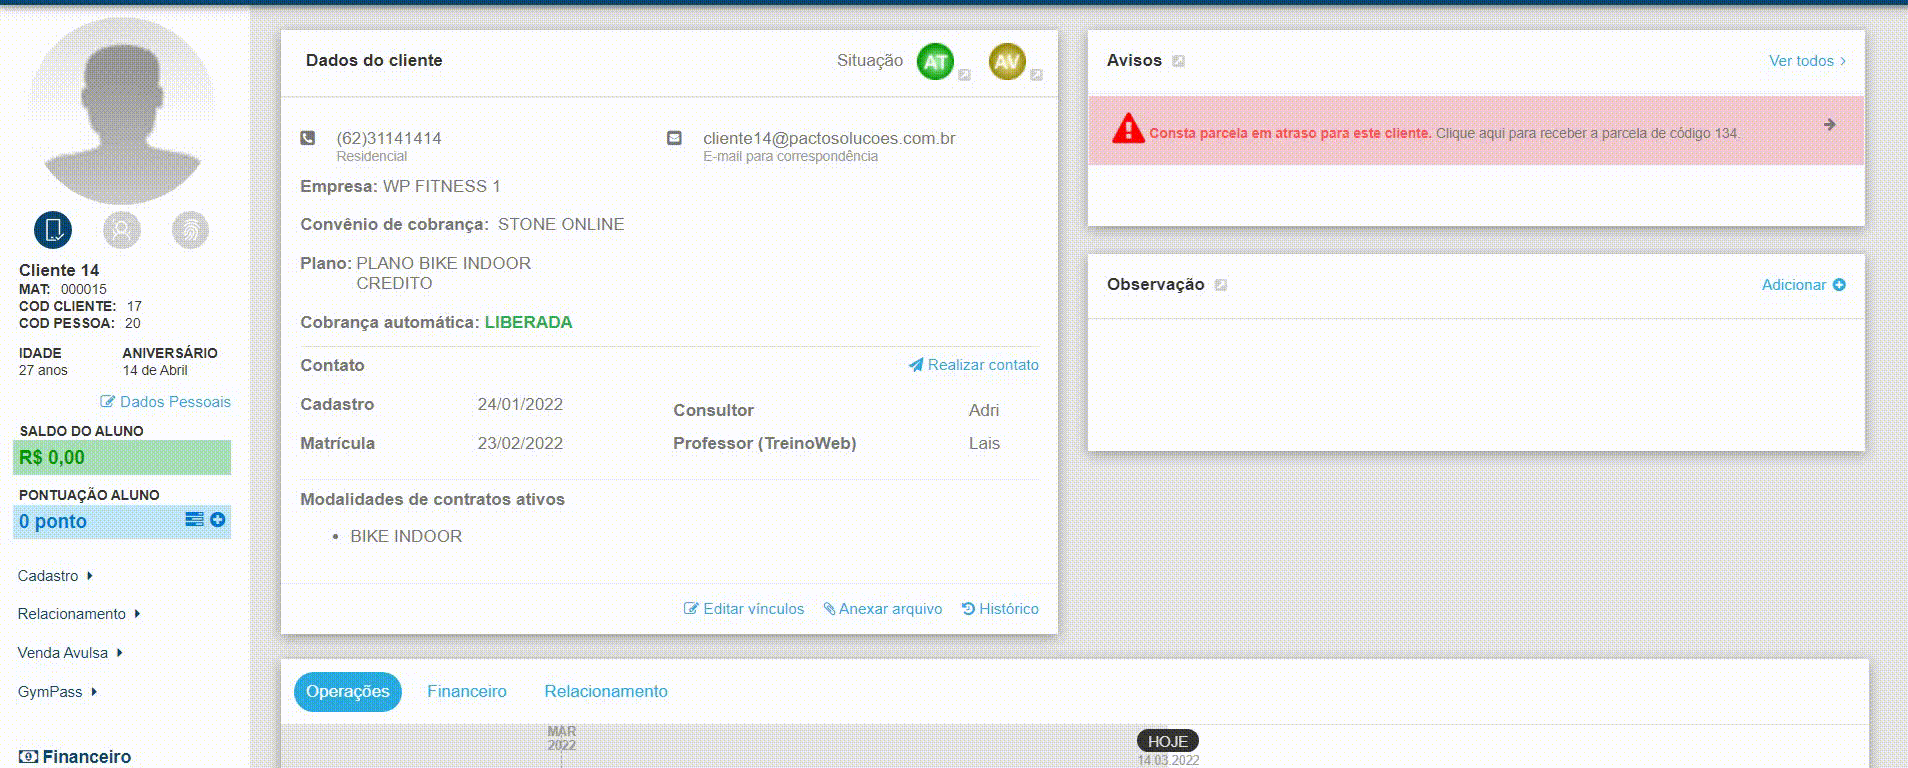This screenshot has height=768, width=1908.
Task: Click the facial recognition icon under the photo
Action: (122, 230)
